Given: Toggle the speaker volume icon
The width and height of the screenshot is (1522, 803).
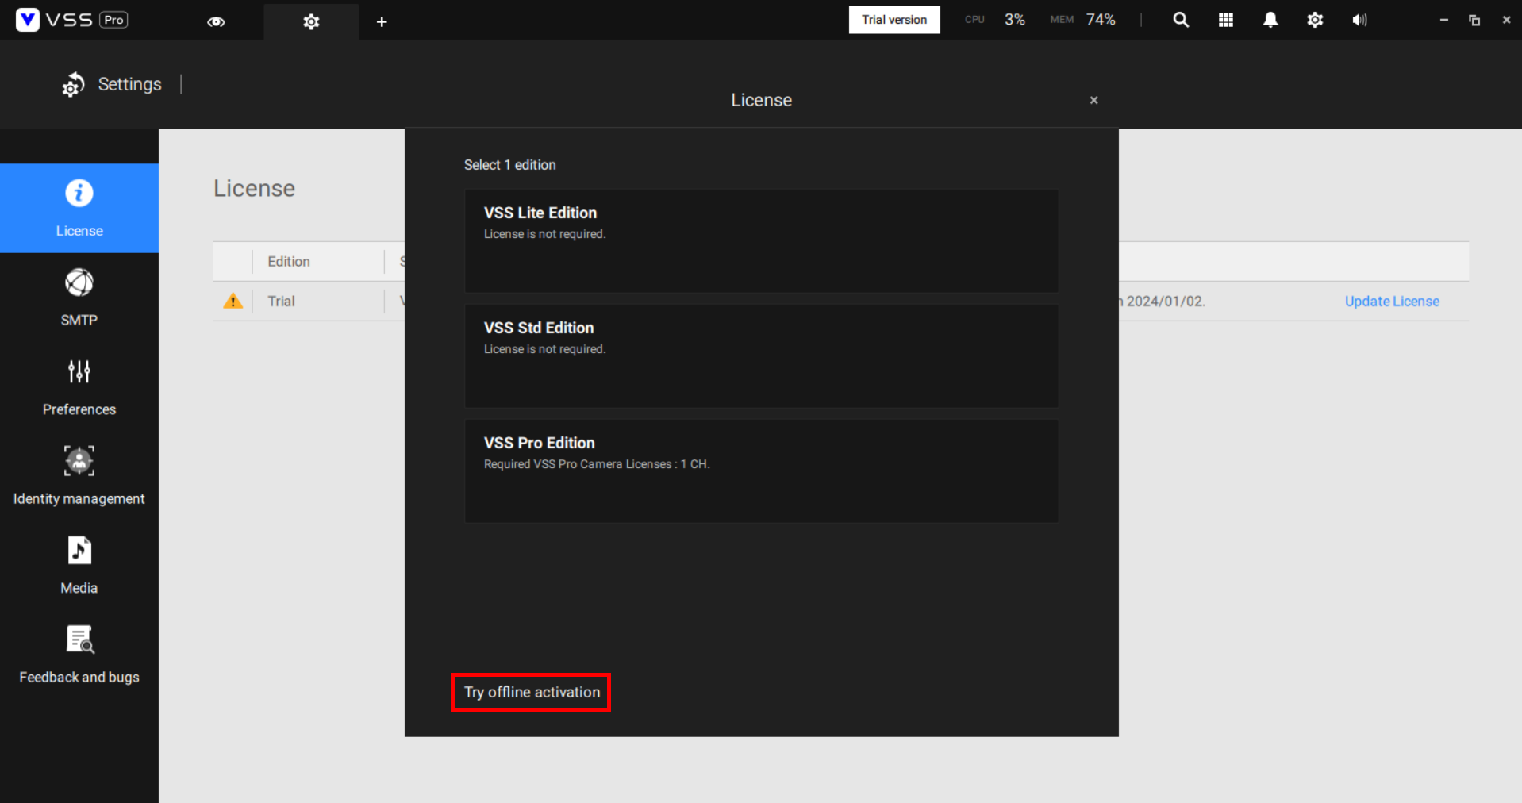Looking at the screenshot, I should 1359,20.
